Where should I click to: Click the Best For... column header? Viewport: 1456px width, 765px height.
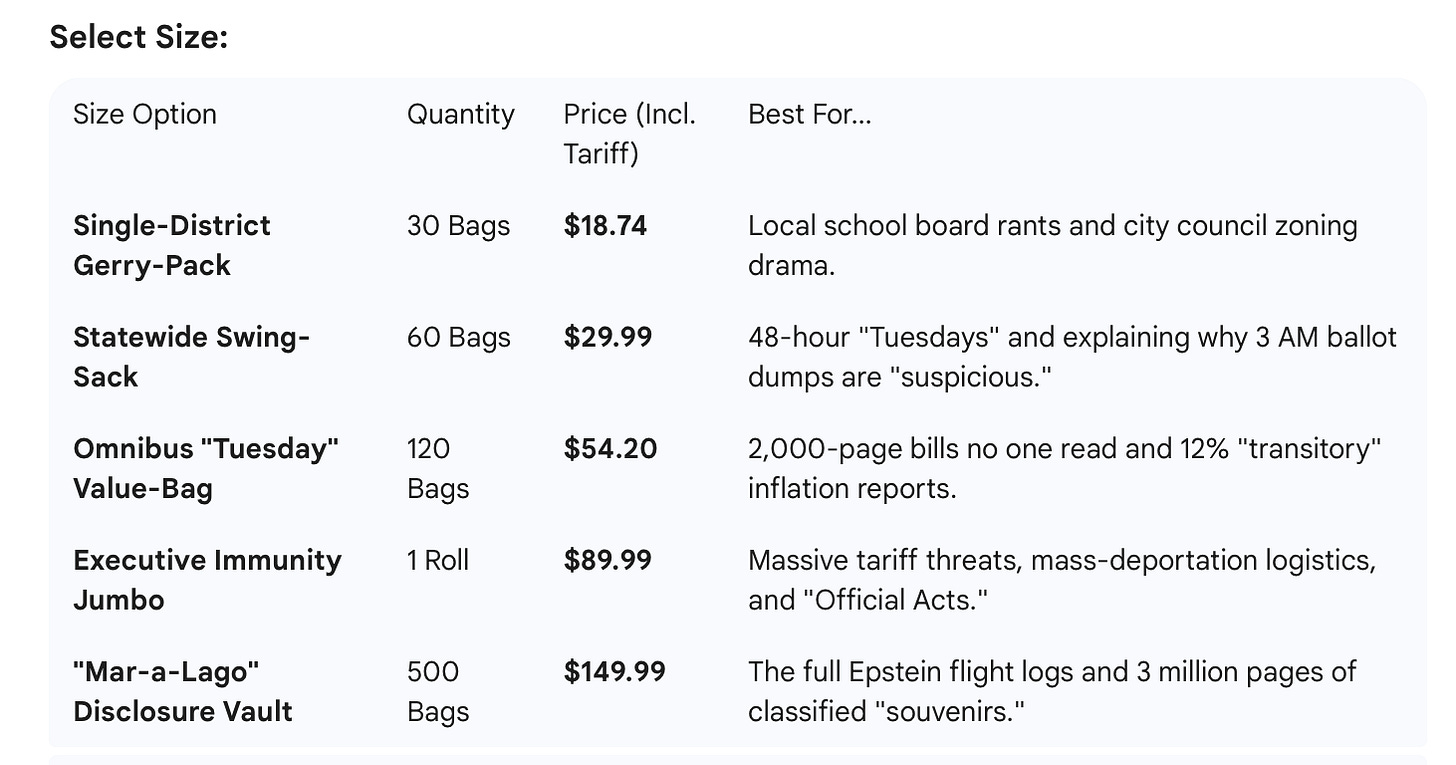pos(810,114)
